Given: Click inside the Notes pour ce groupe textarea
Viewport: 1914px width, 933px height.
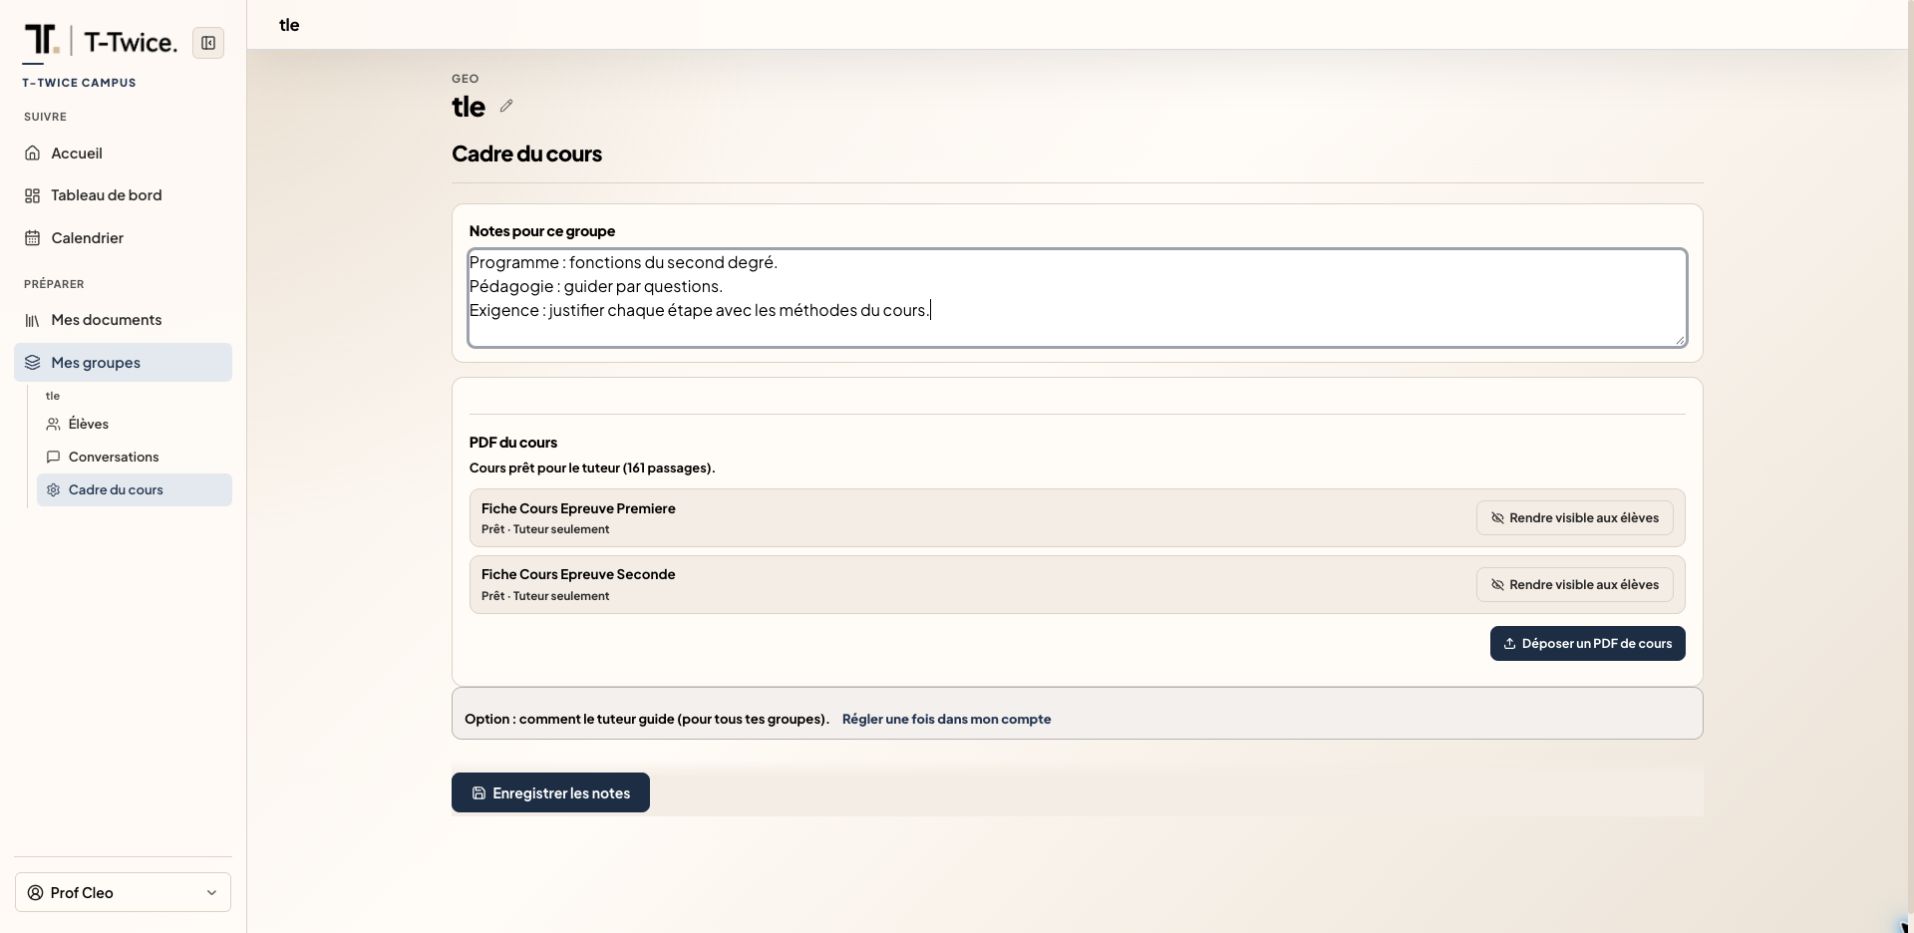Looking at the screenshot, I should pyautogui.click(x=1077, y=298).
